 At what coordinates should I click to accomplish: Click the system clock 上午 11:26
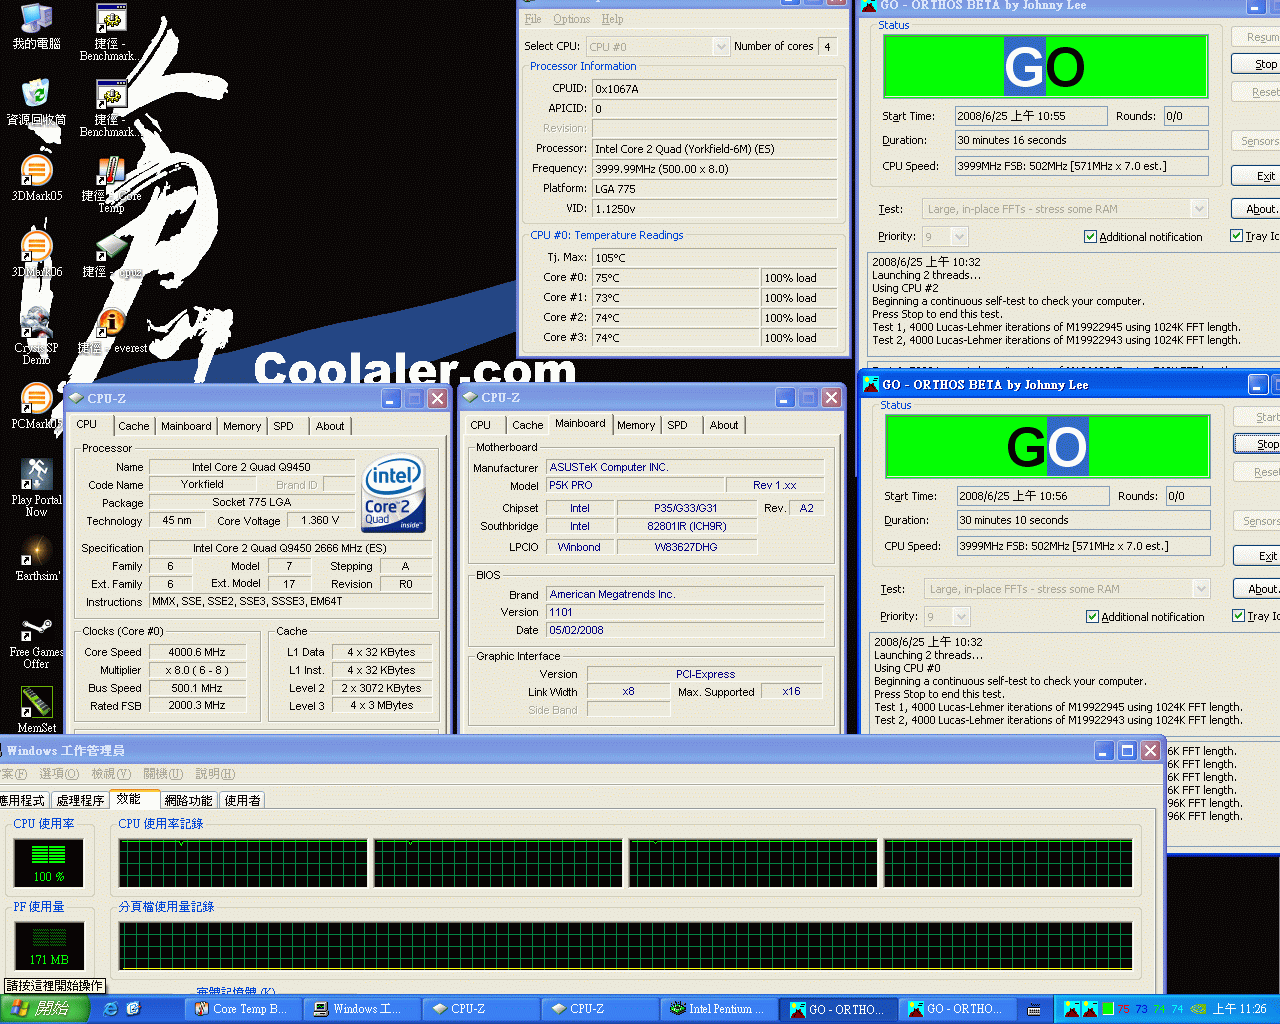[x=1240, y=1009]
